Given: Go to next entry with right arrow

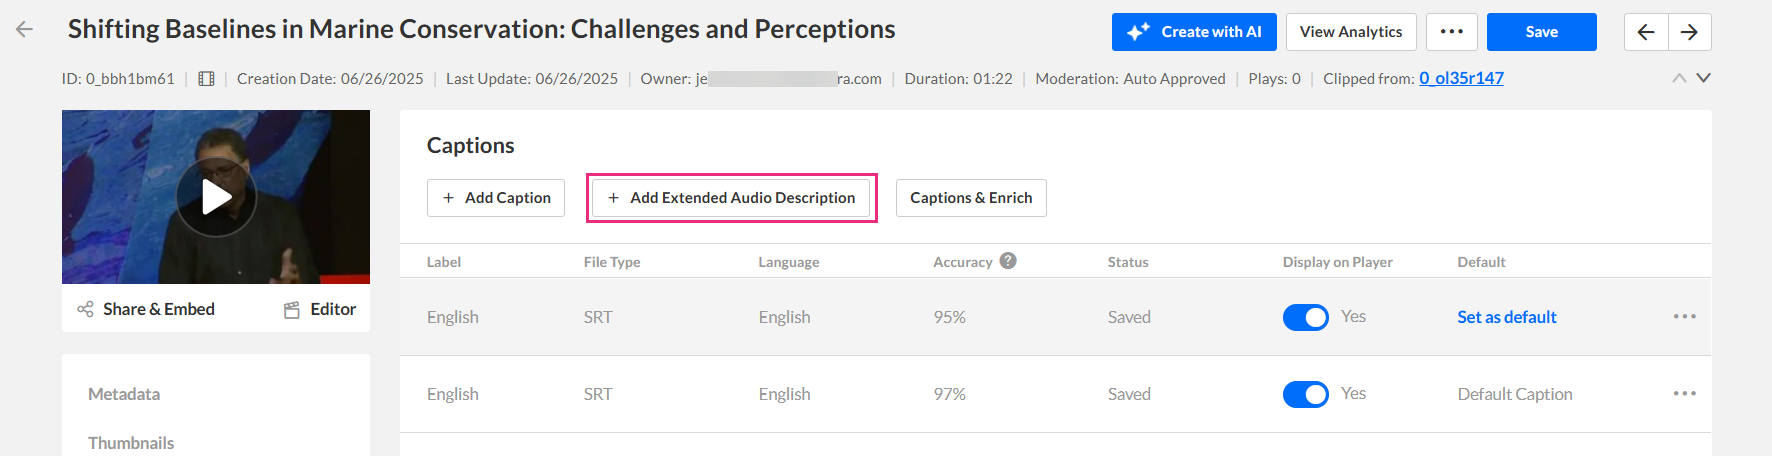Looking at the screenshot, I should pyautogui.click(x=1689, y=32).
